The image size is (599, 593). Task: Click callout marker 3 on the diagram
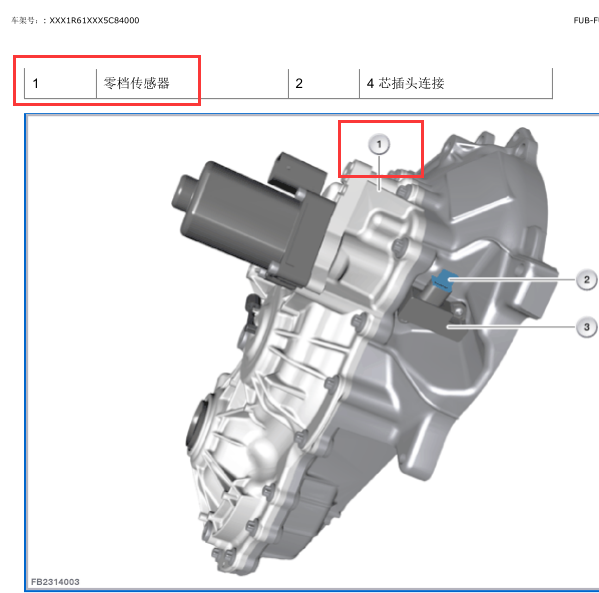point(586,327)
